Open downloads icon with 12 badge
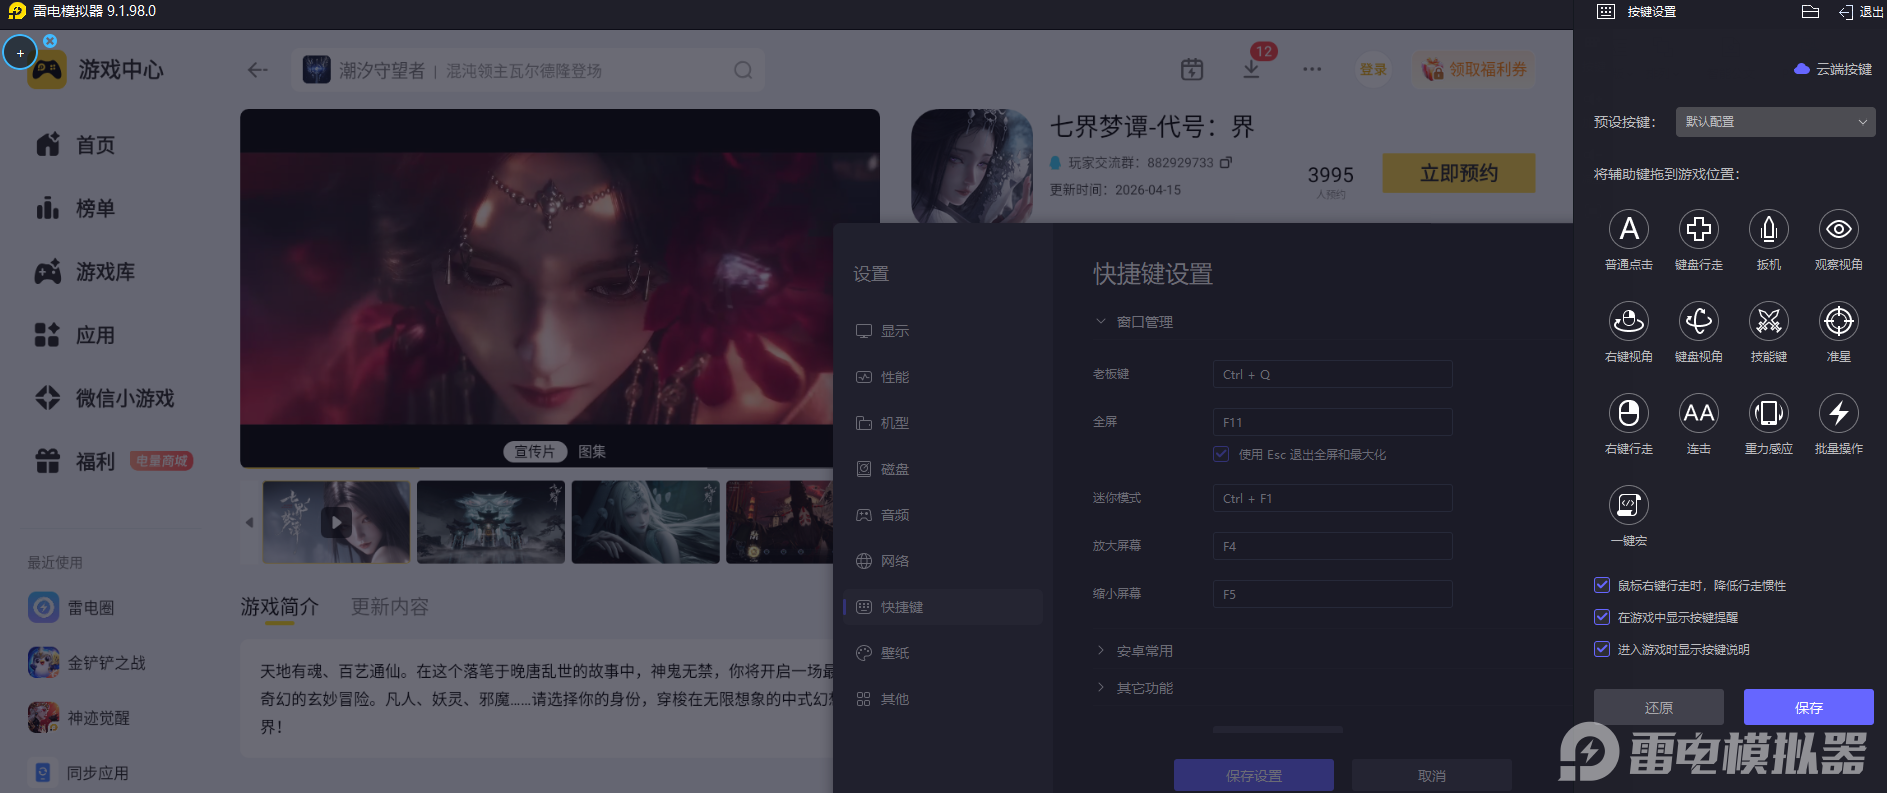Image resolution: width=1887 pixels, height=793 pixels. click(x=1251, y=69)
